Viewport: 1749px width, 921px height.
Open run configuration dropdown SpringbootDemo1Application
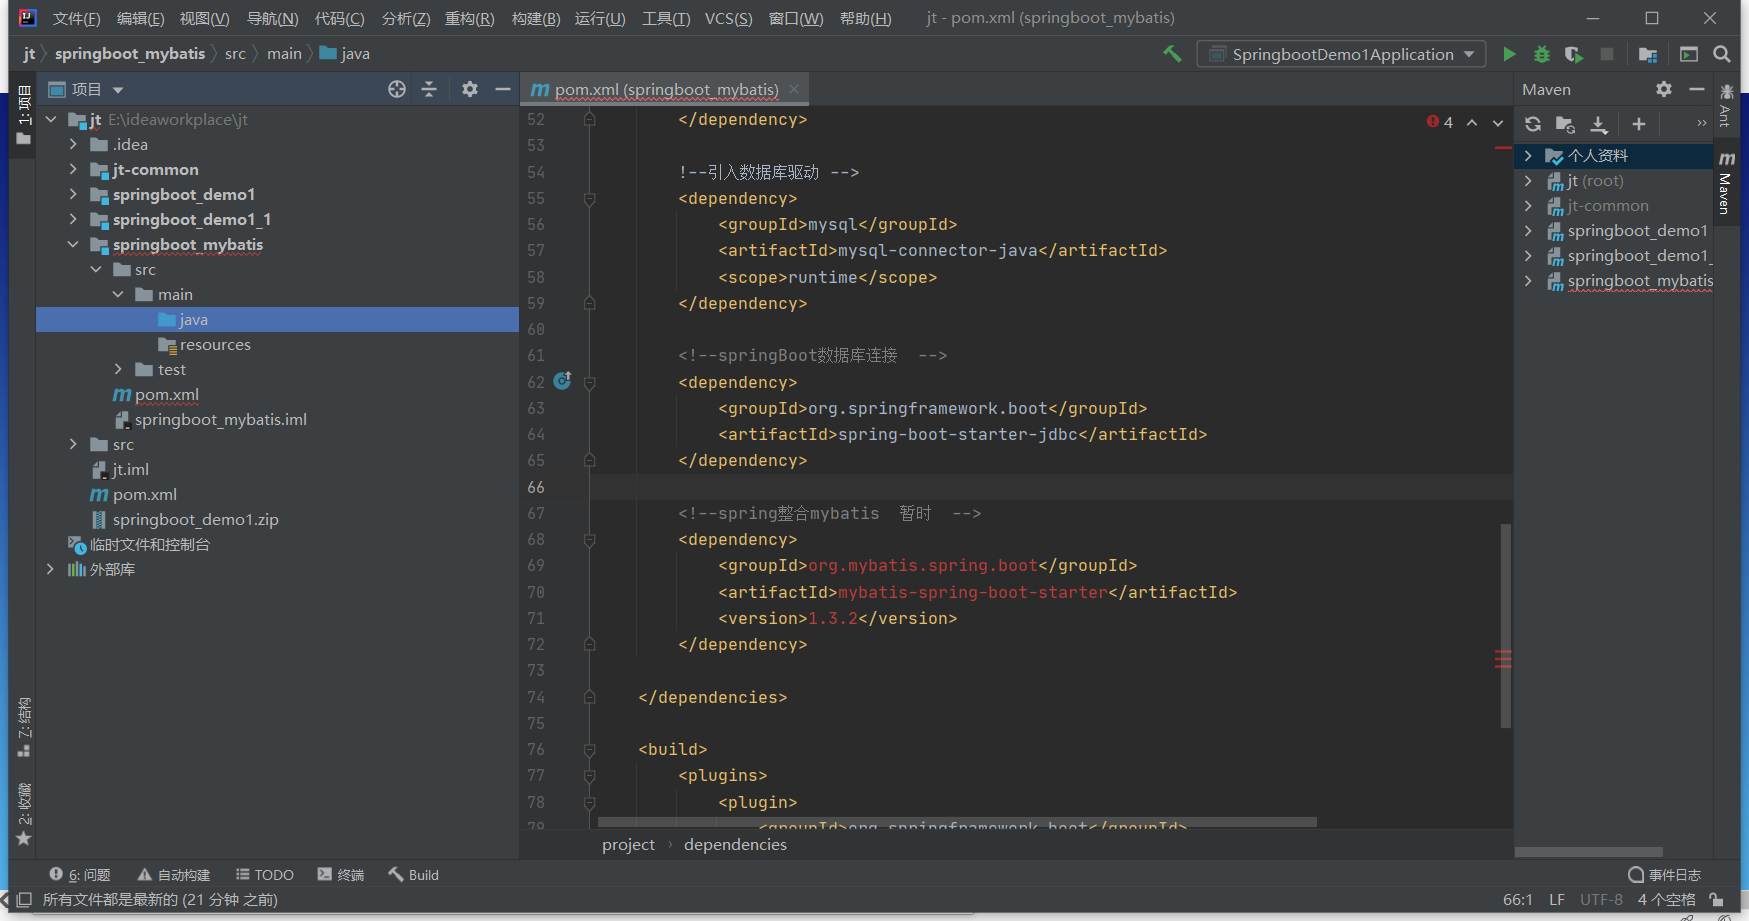(x=1341, y=54)
